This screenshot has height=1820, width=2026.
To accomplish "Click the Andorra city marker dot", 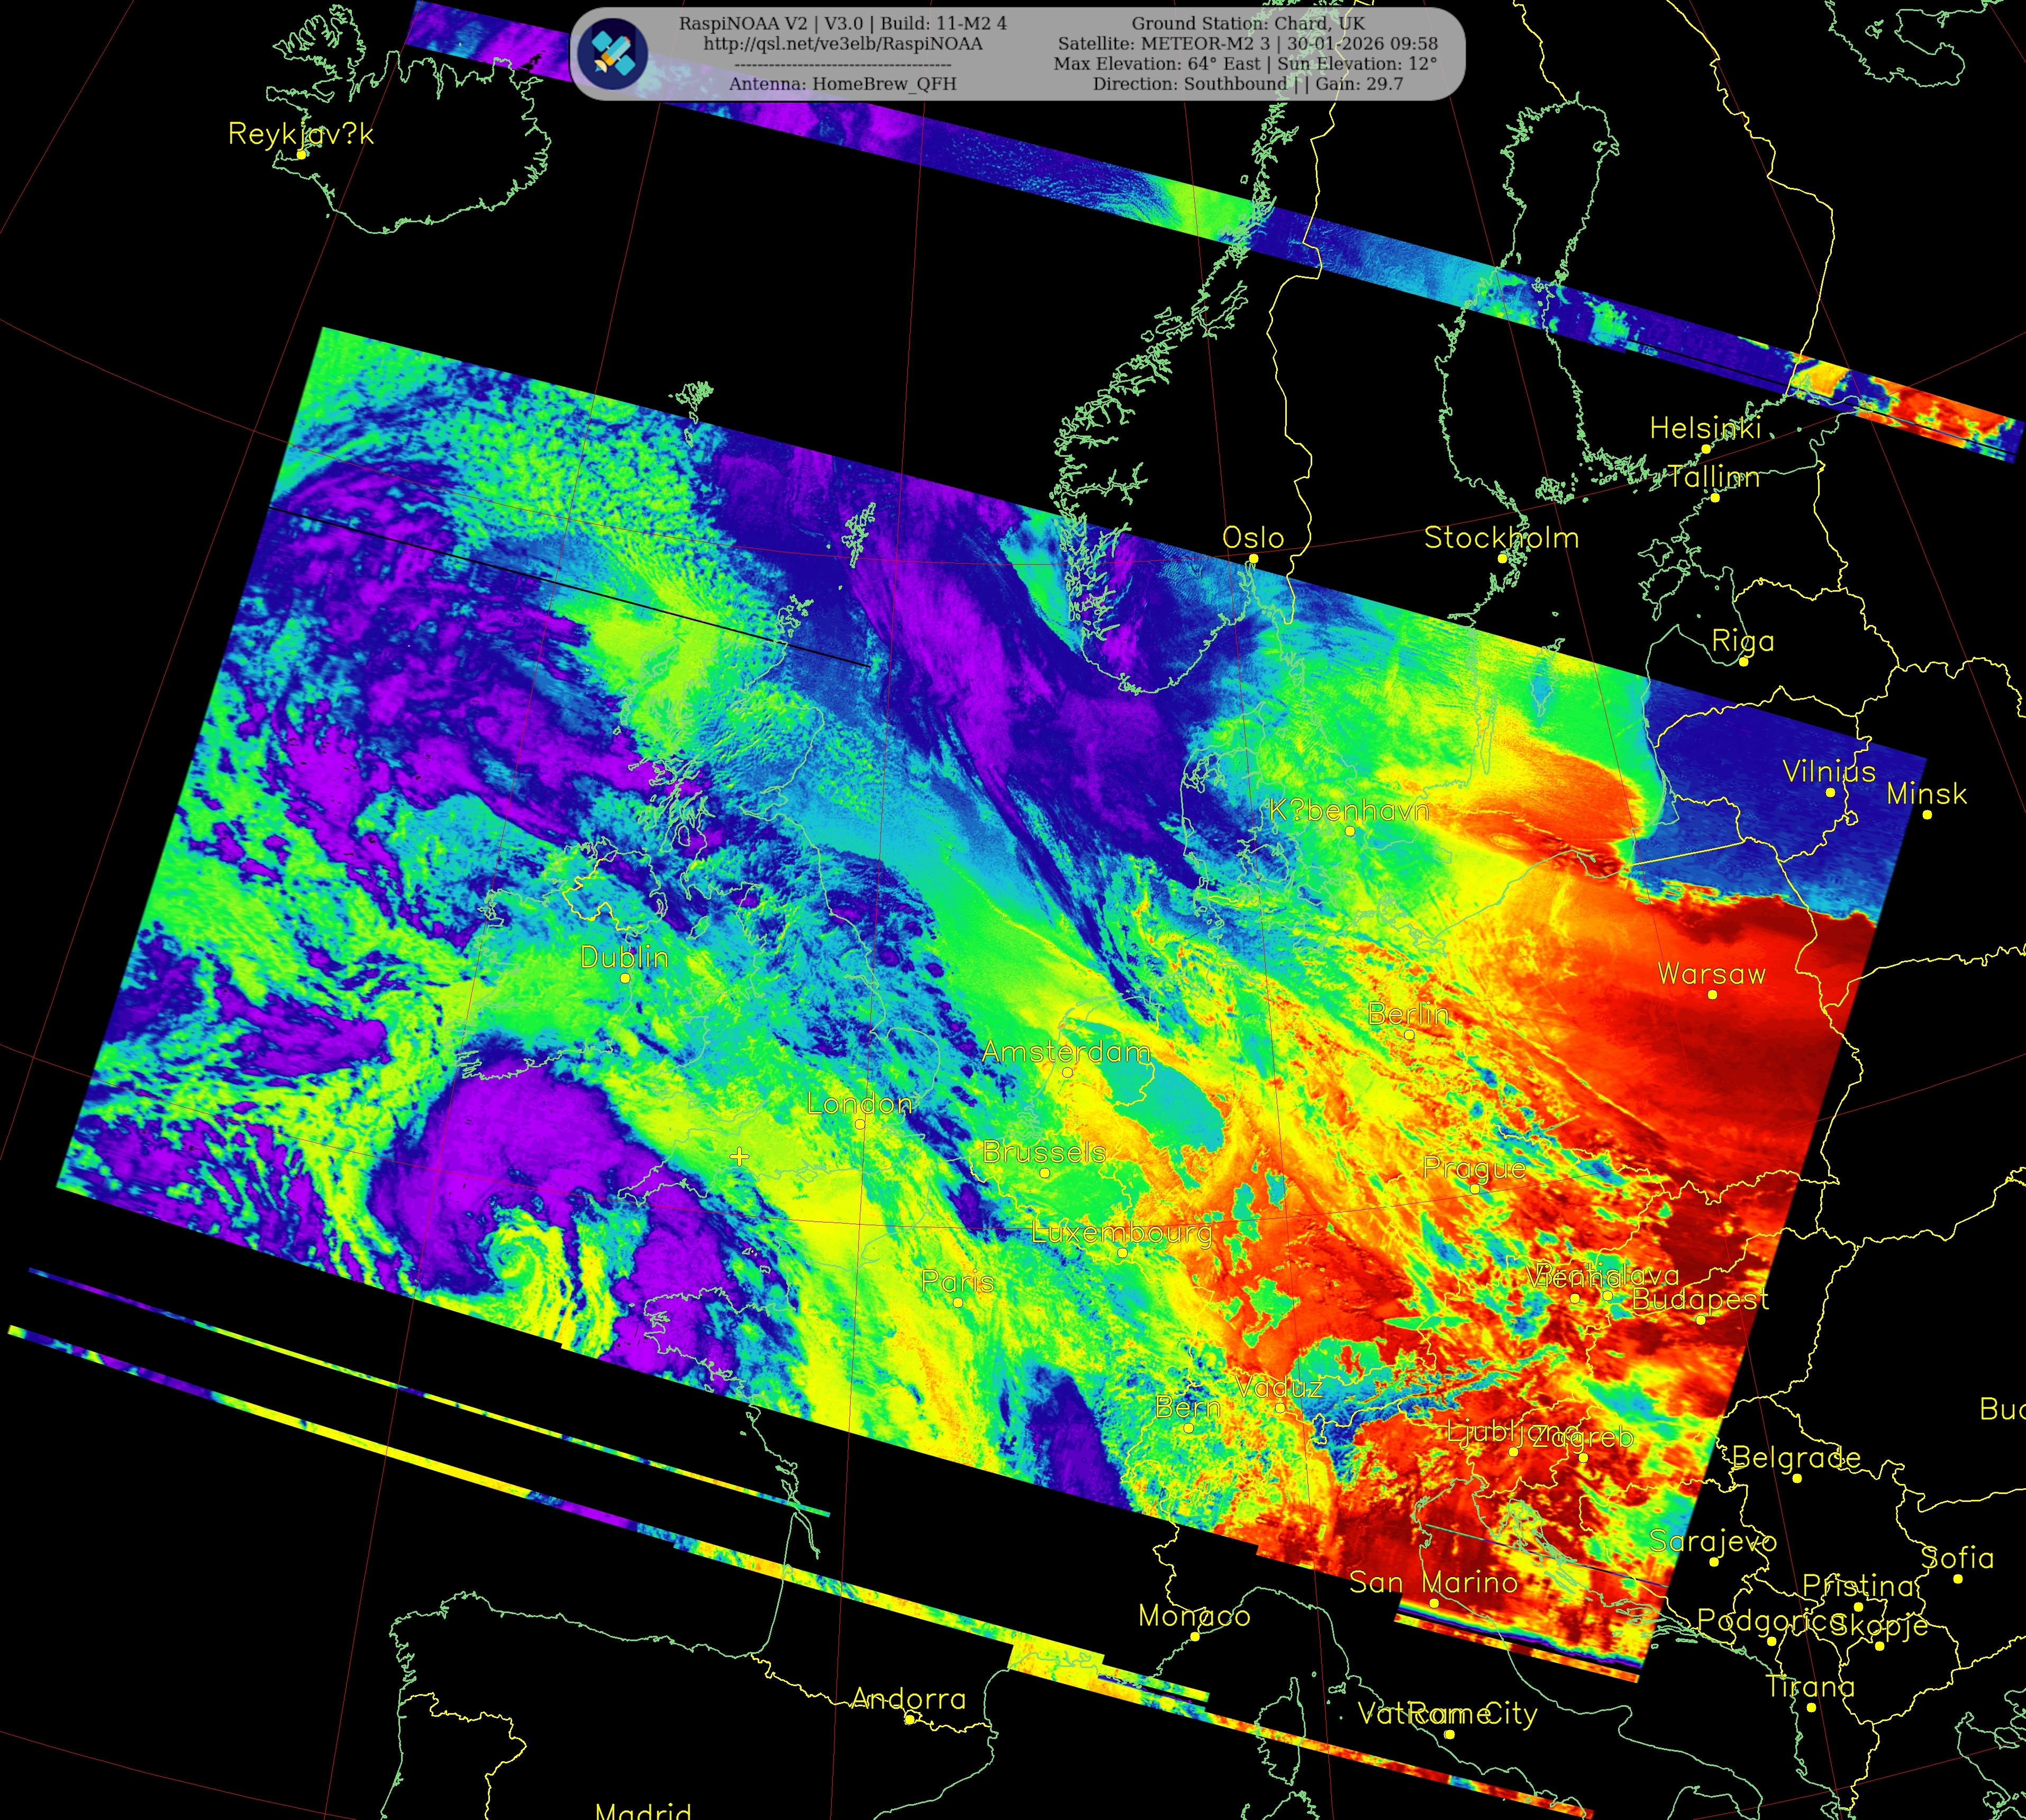I will (909, 1720).
